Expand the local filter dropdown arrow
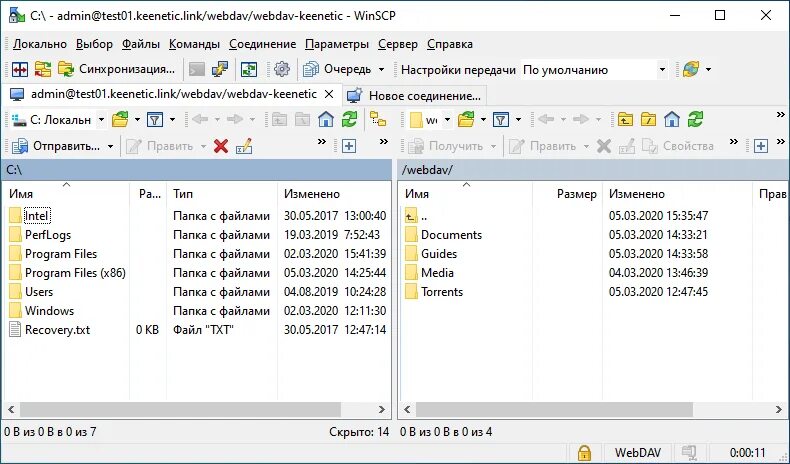 point(172,119)
